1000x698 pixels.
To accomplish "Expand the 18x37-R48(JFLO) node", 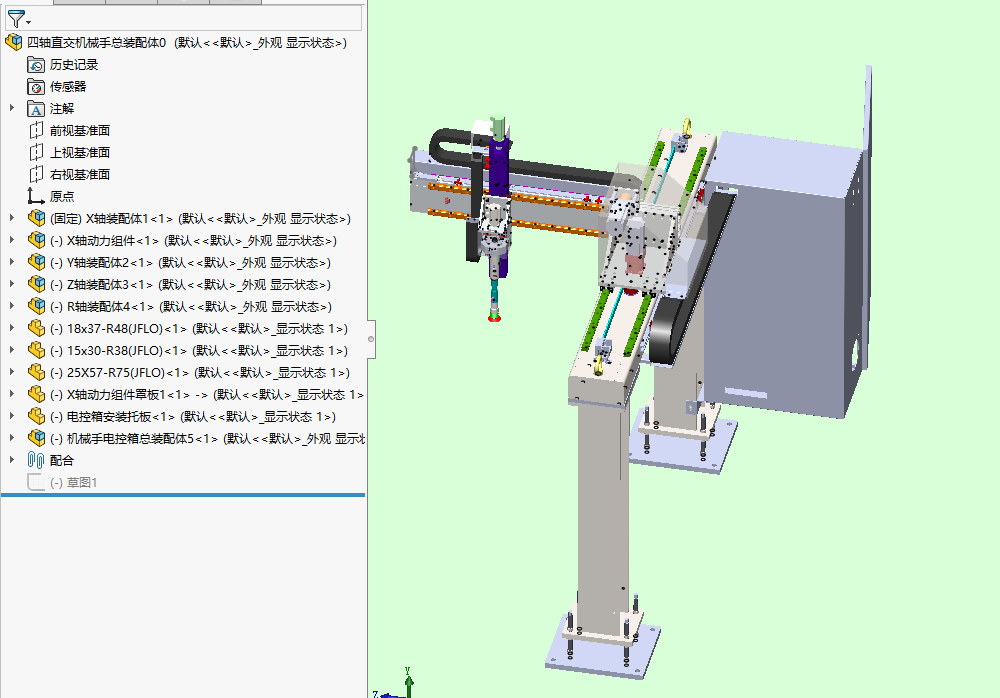I will pos(11,329).
